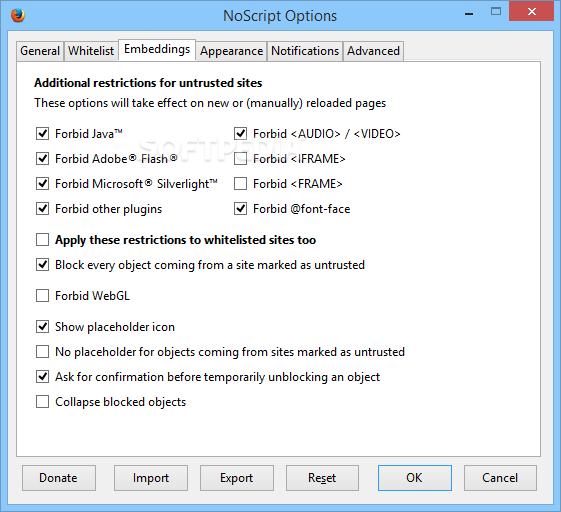561x512 pixels.
Task: Enable Forbid WebGL checkbox
Action: point(43,296)
